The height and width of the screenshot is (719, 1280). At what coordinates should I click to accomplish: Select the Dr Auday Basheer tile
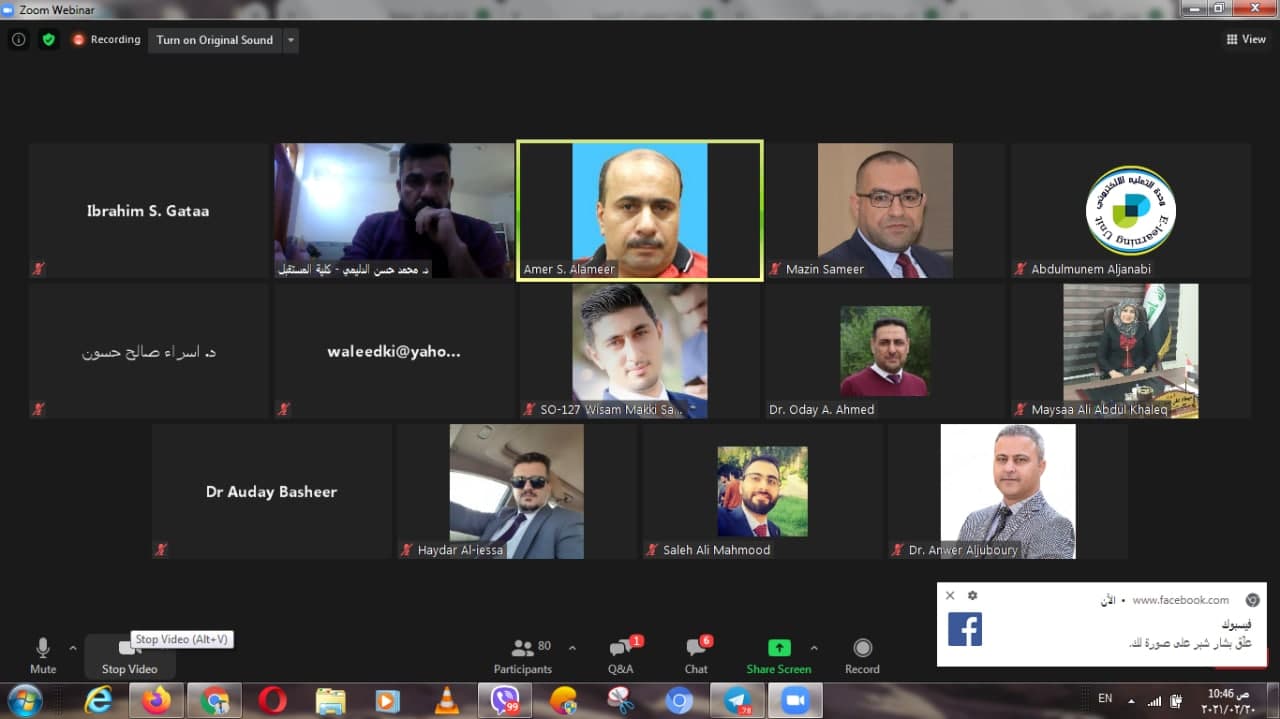pos(272,491)
